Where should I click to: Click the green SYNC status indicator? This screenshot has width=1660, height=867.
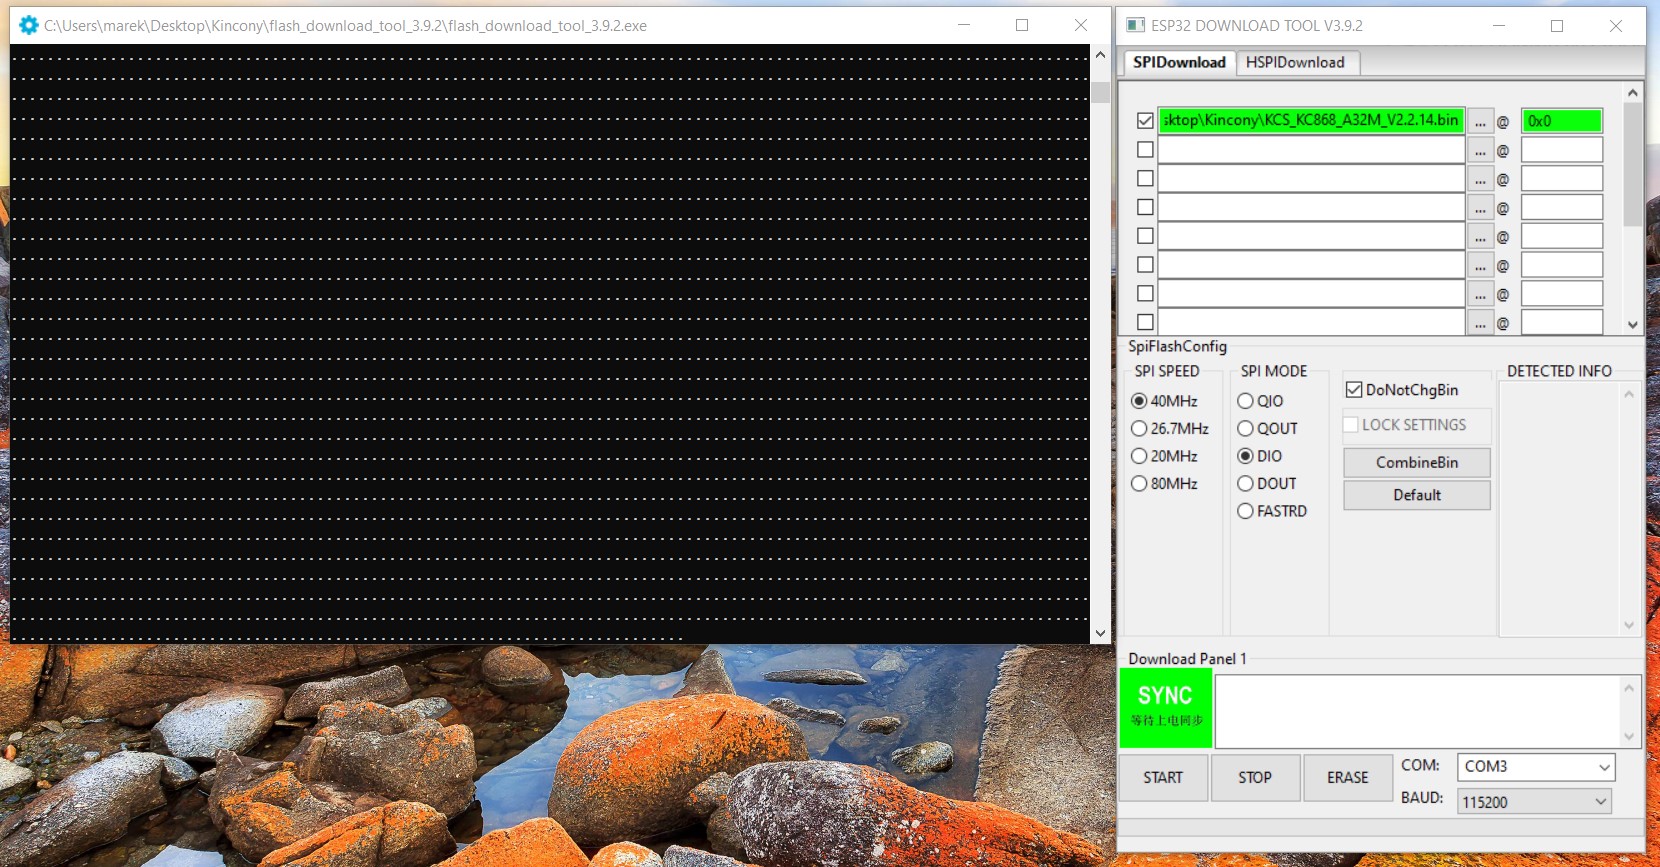point(1165,708)
